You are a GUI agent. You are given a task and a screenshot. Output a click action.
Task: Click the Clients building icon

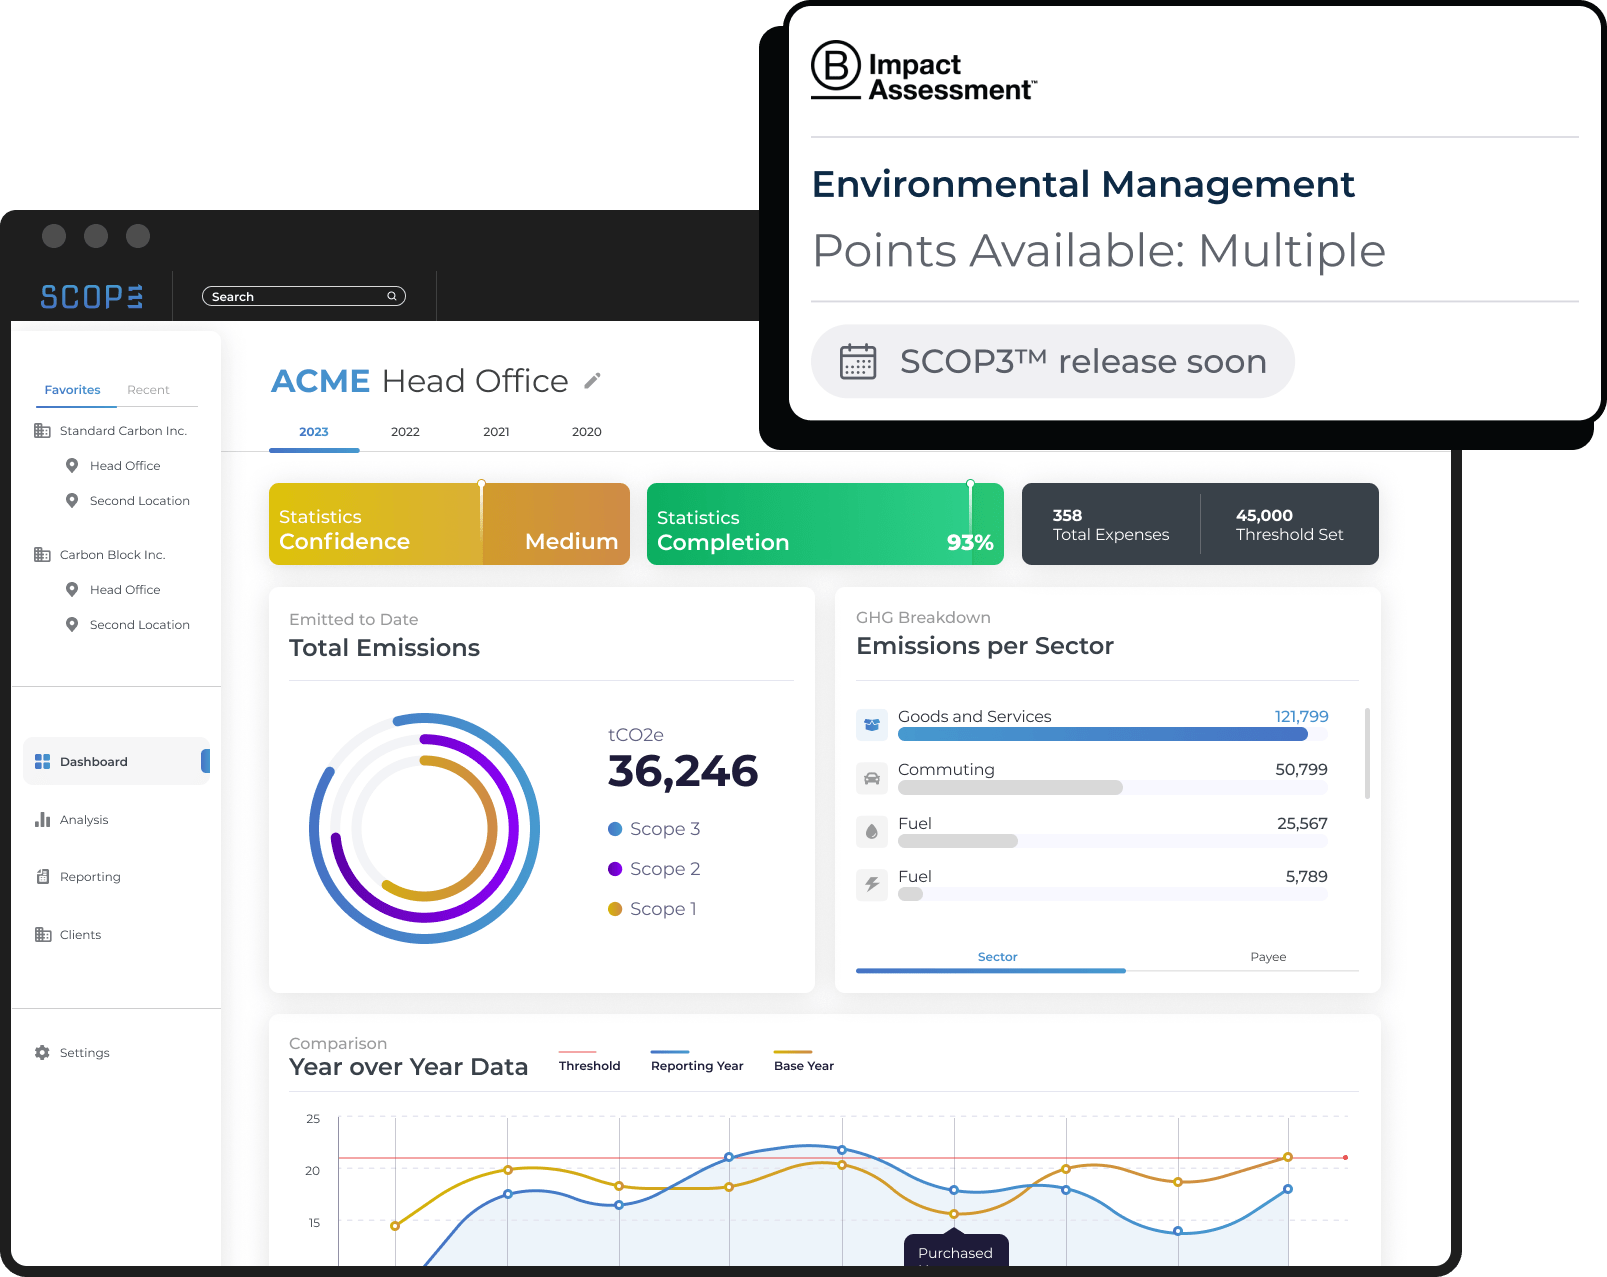pyautogui.click(x=42, y=935)
